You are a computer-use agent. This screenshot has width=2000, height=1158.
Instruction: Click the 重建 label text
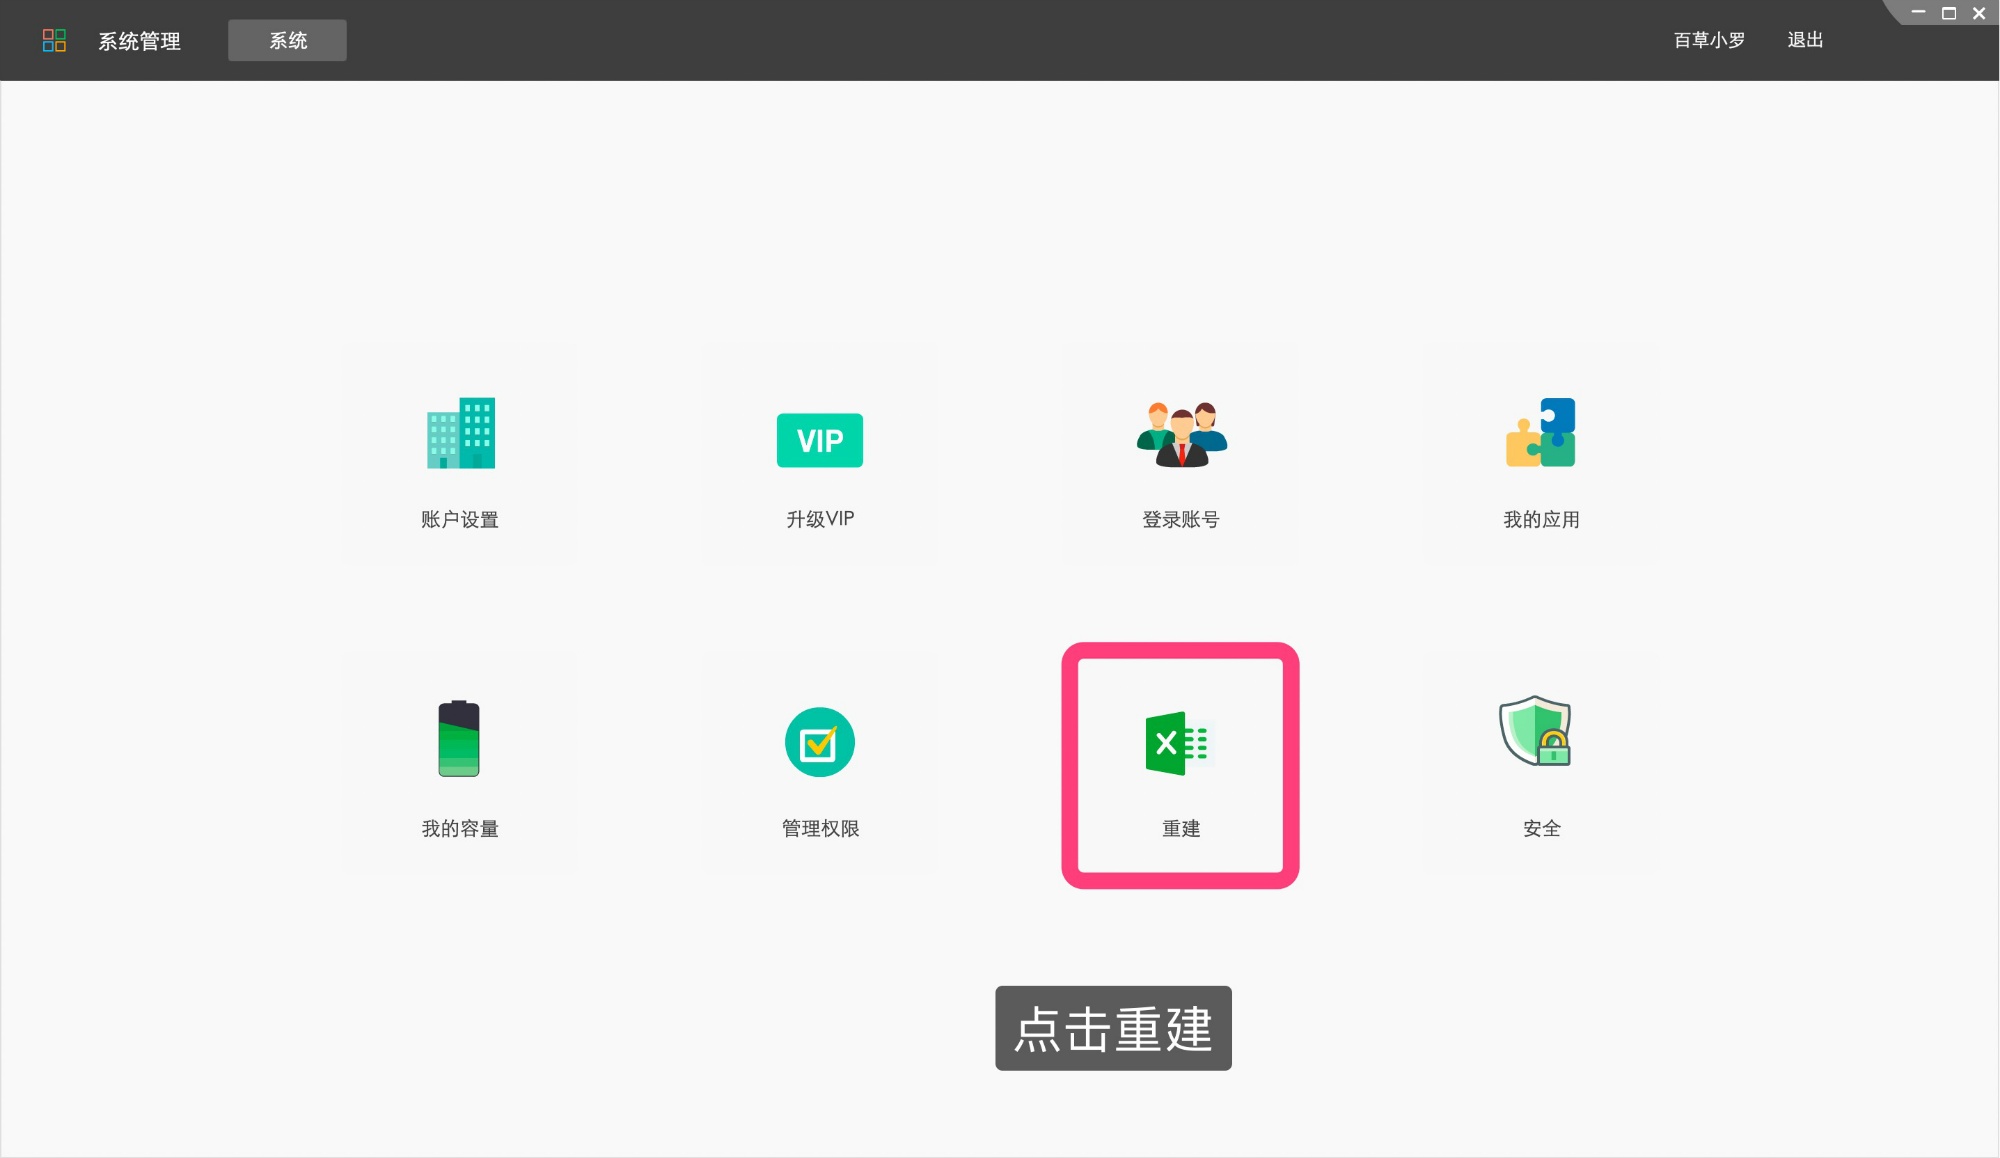click(x=1181, y=828)
